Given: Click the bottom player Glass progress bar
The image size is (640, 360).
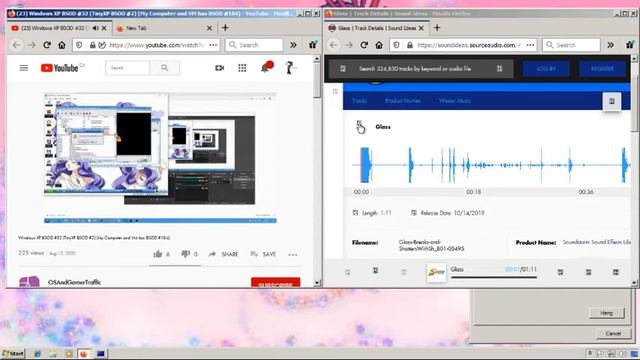Looking at the screenshot, I should 493,278.
